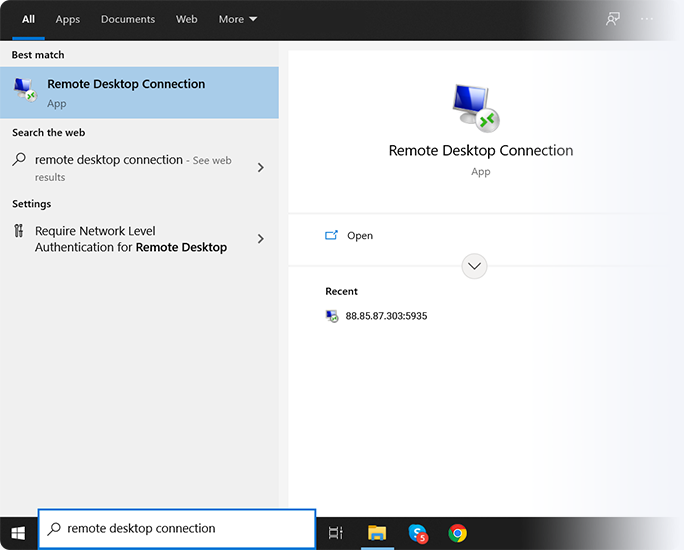Select the Remote Desktop Connection best match
Screen dimensions: 684x550
point(139,93)
